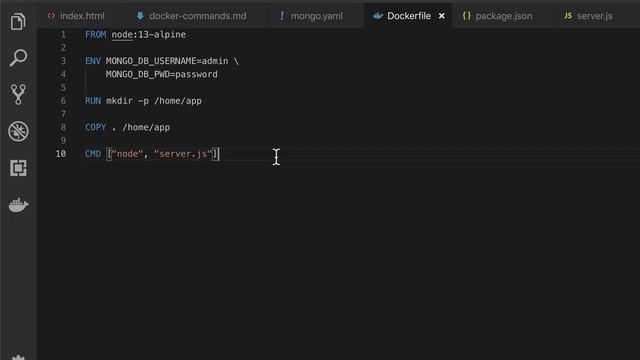Click the CMD keyword on line 10
Screen dimensions: 640x360
click(93, 154)
